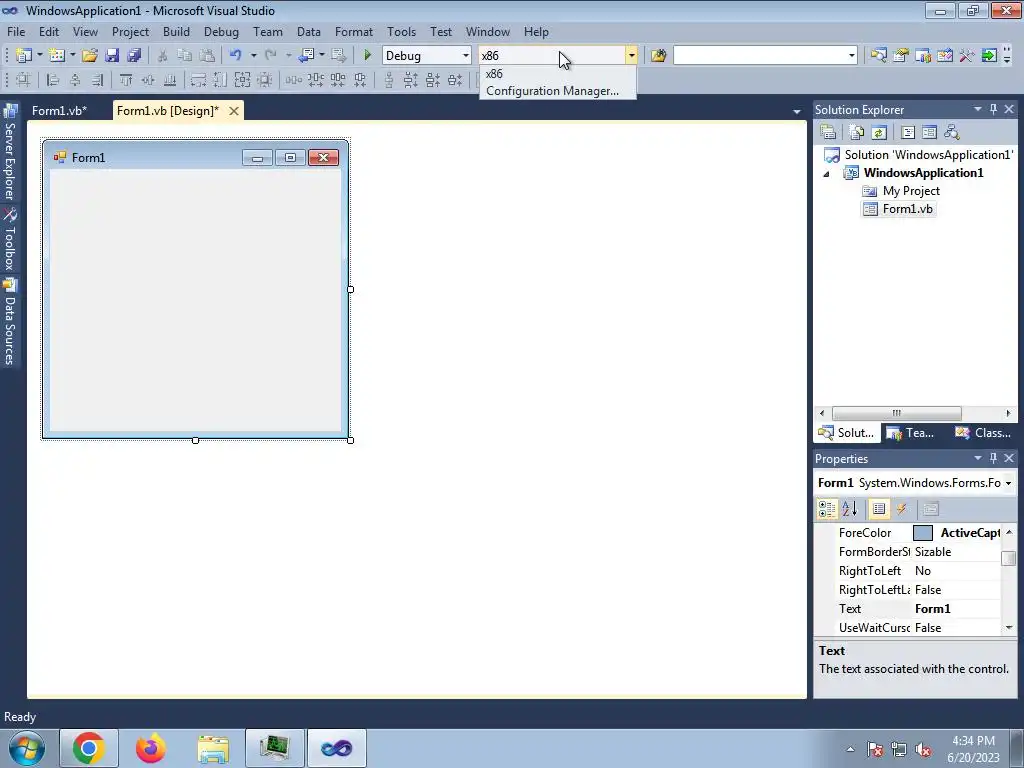The image size is (1024, 768).
Task: Open the New Project dropdown arrow
Action: [39, 56]
